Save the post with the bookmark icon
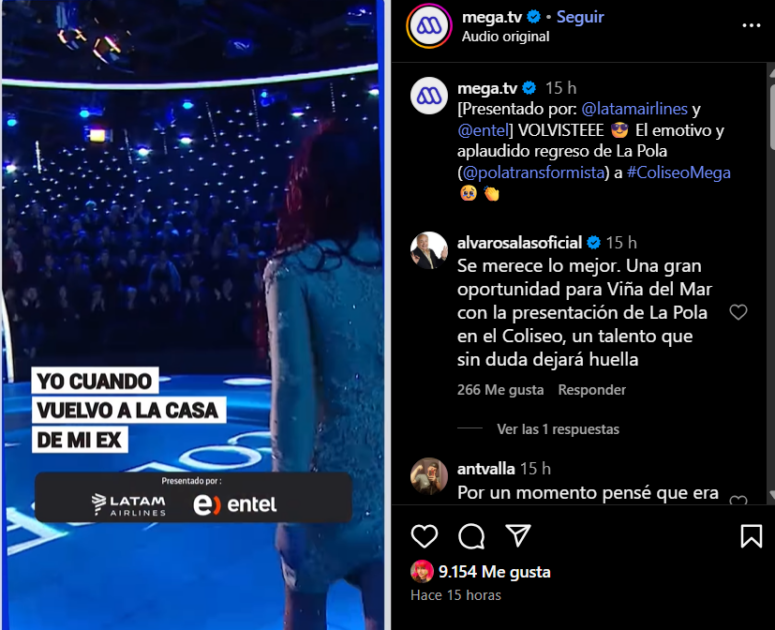The width and height of the screenshot is (775, 630). pyautogui.click(x=751, y=536)
